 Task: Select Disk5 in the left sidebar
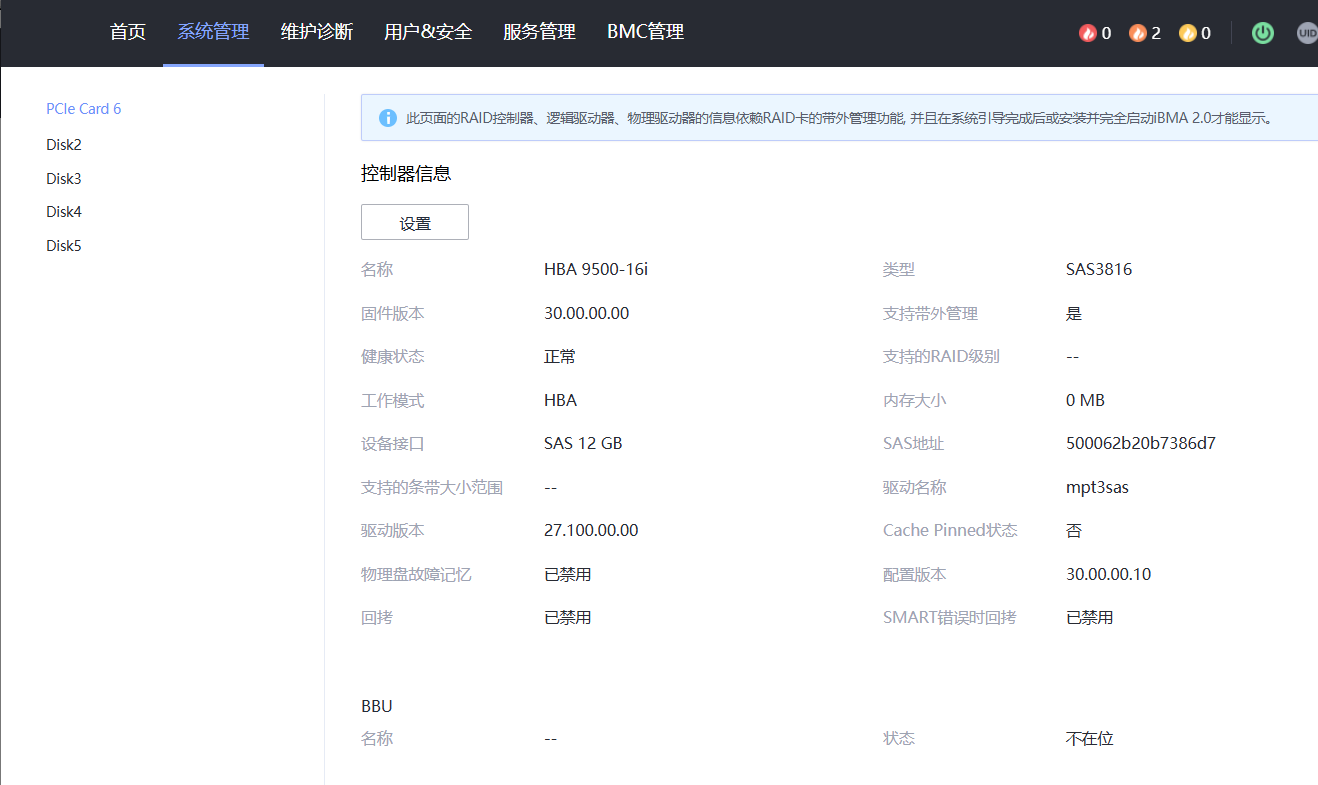tap(63, 245)
